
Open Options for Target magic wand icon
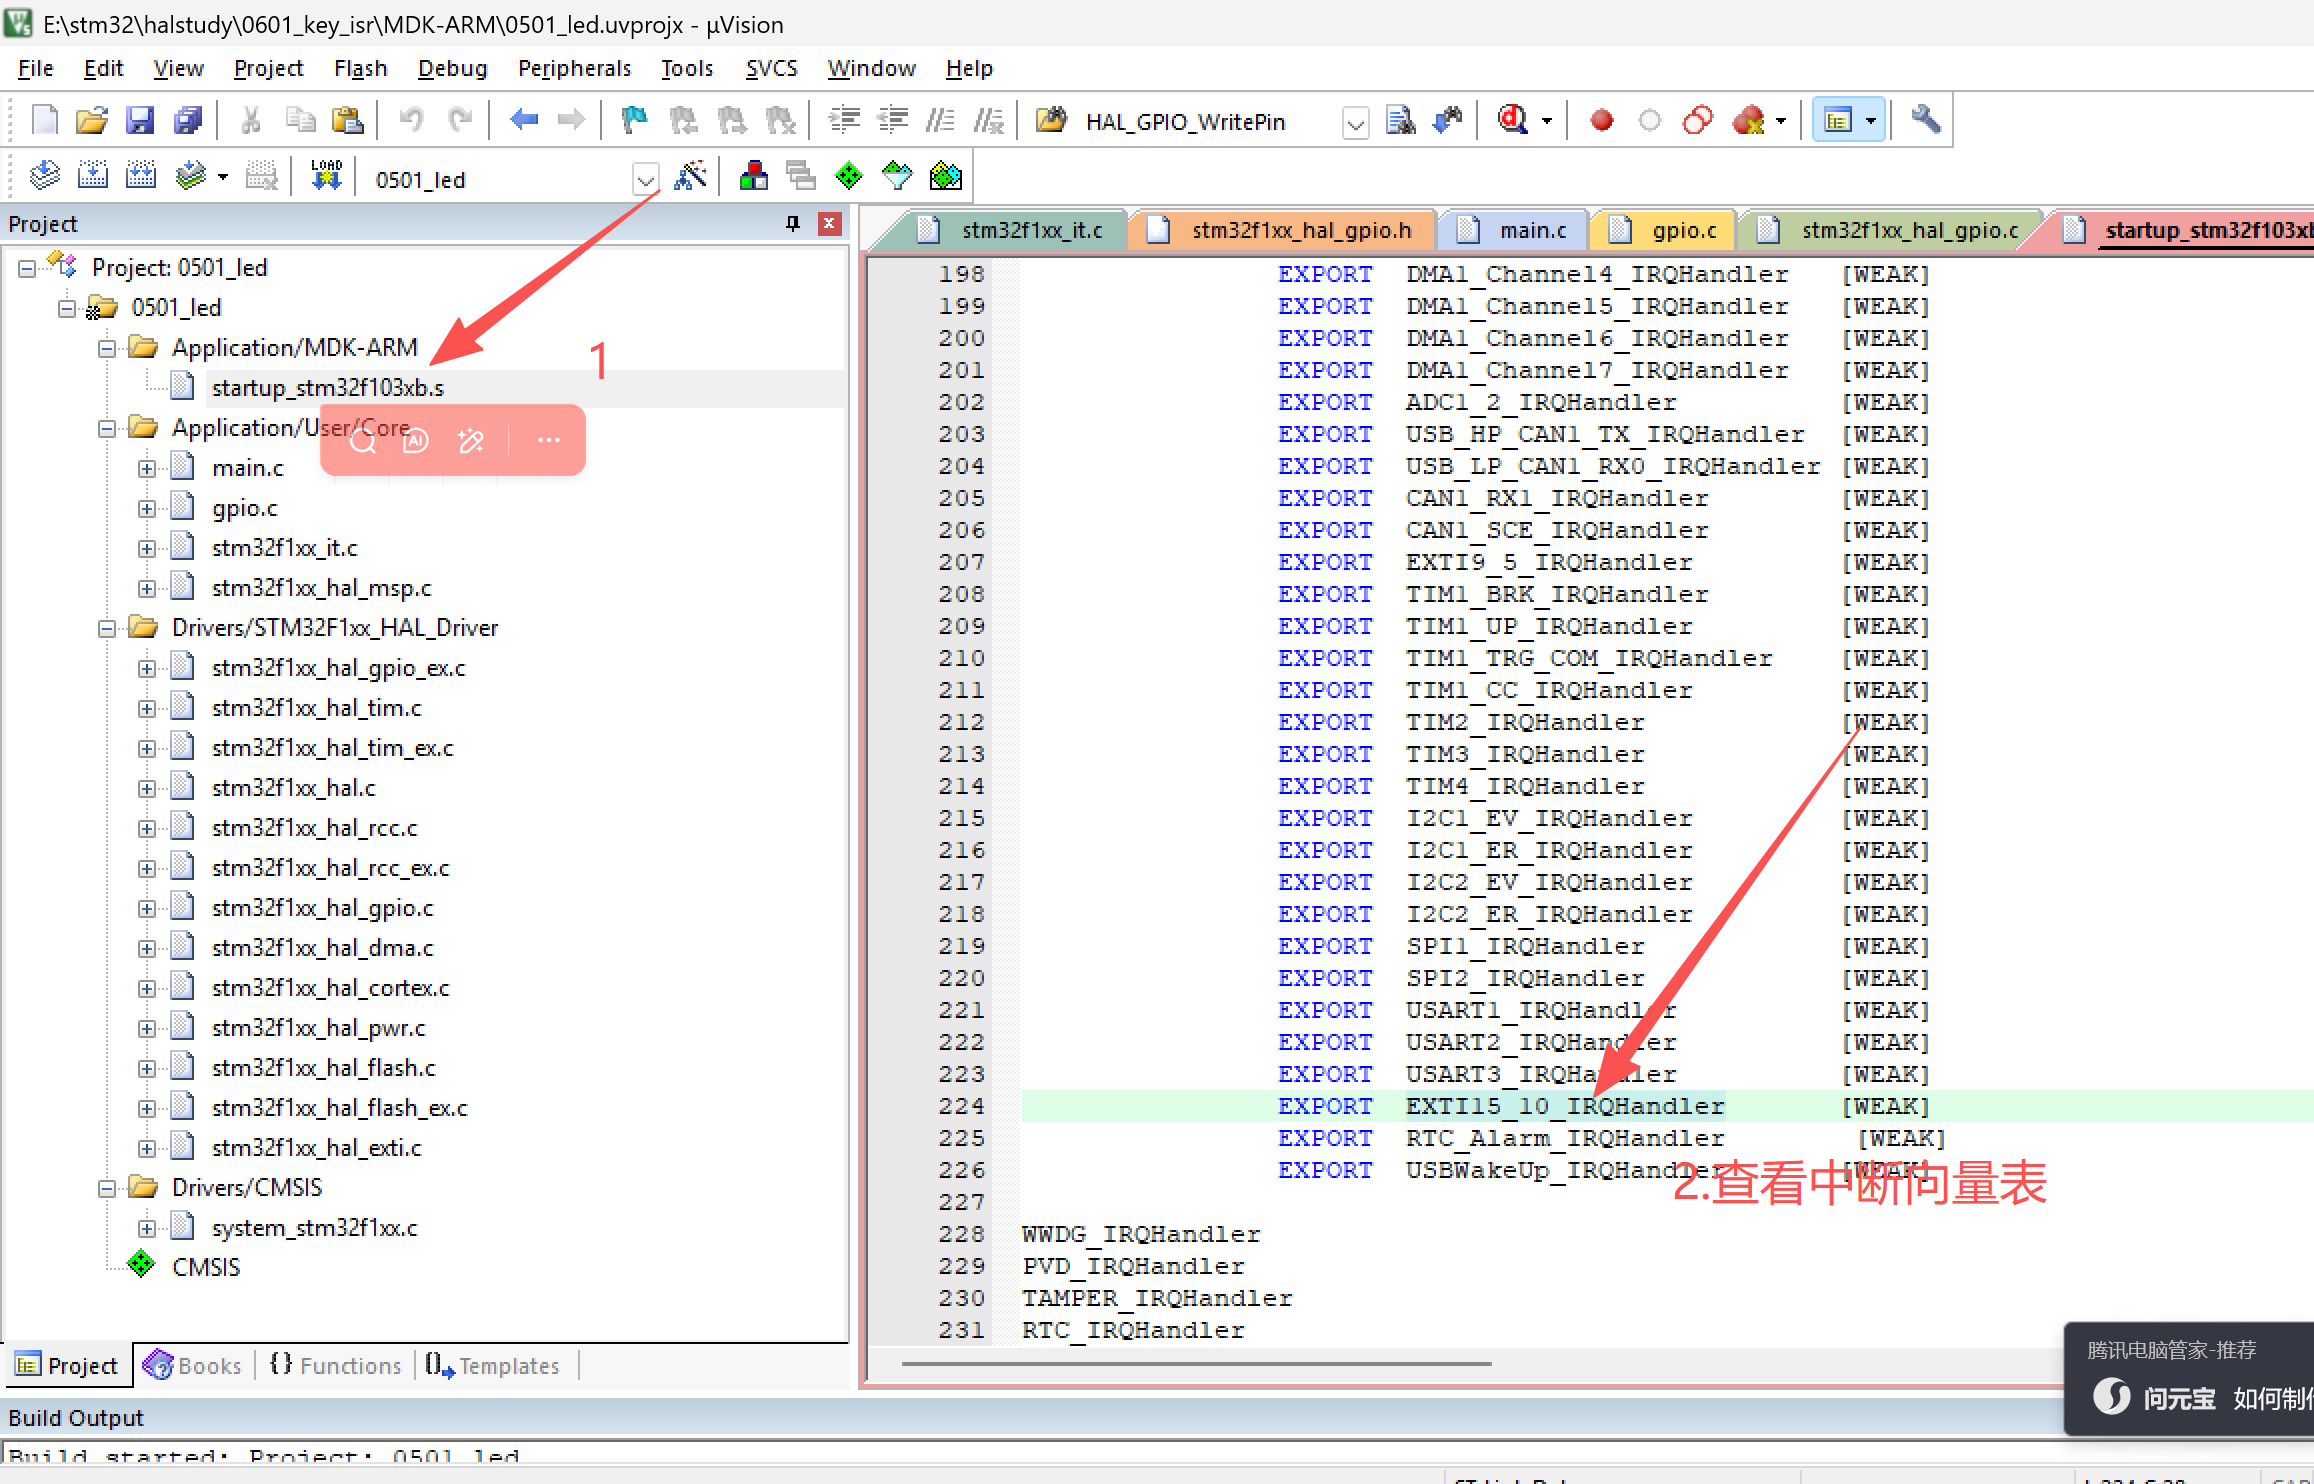[x=691, y=176]
